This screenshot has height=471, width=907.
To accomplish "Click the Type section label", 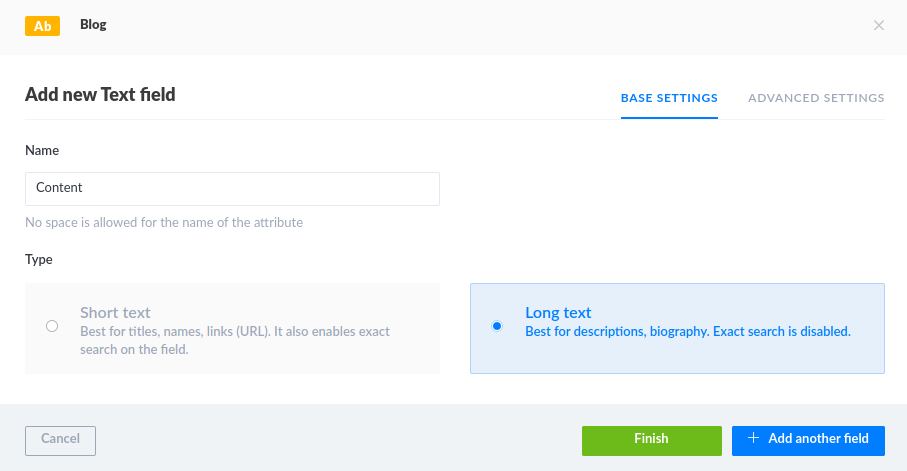I will tap(39, 259).
